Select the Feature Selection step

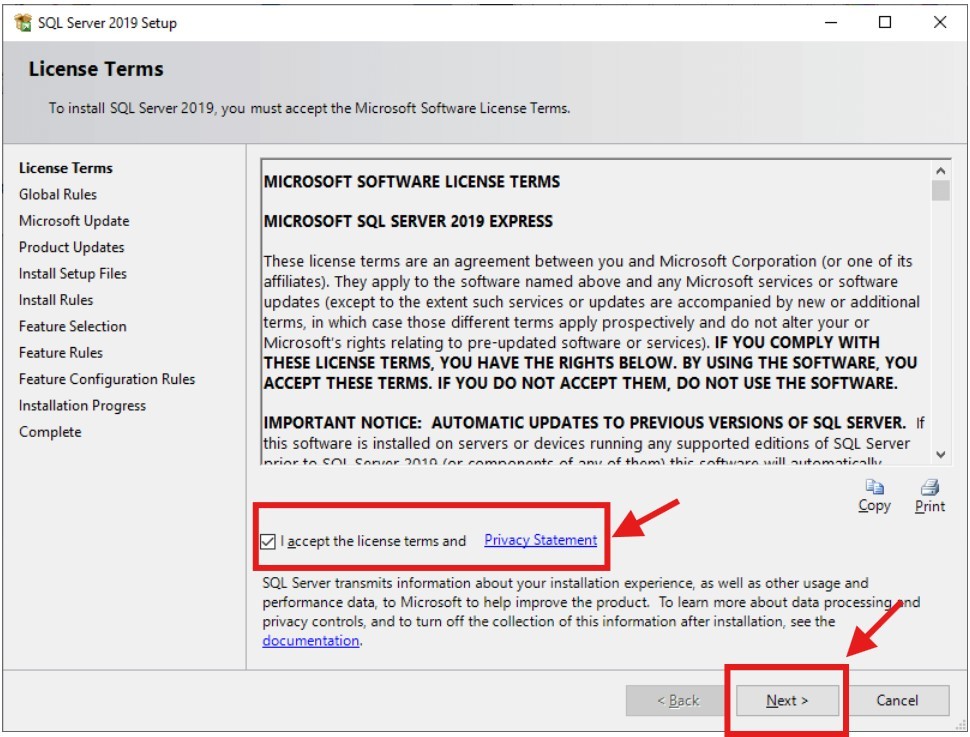click(70, 326)
